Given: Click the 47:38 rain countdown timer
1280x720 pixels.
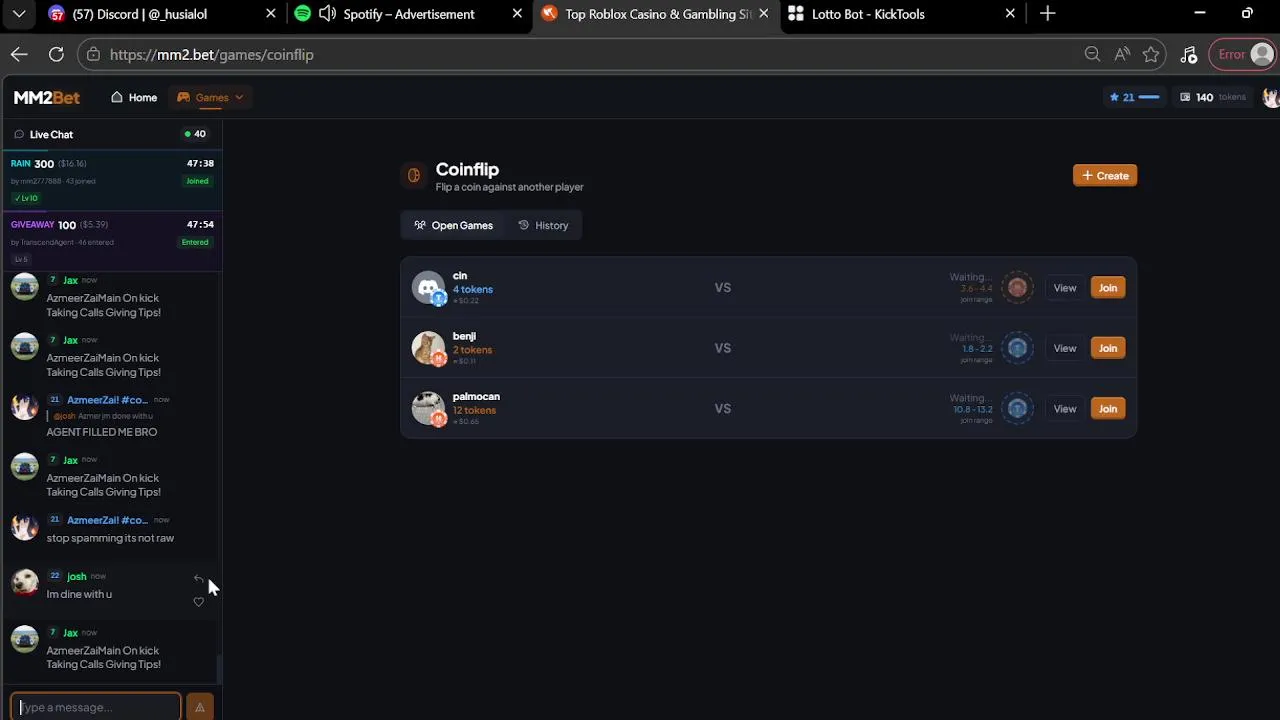Looking at the screenshot, I should pyautogui.click(x=200, y=163).
